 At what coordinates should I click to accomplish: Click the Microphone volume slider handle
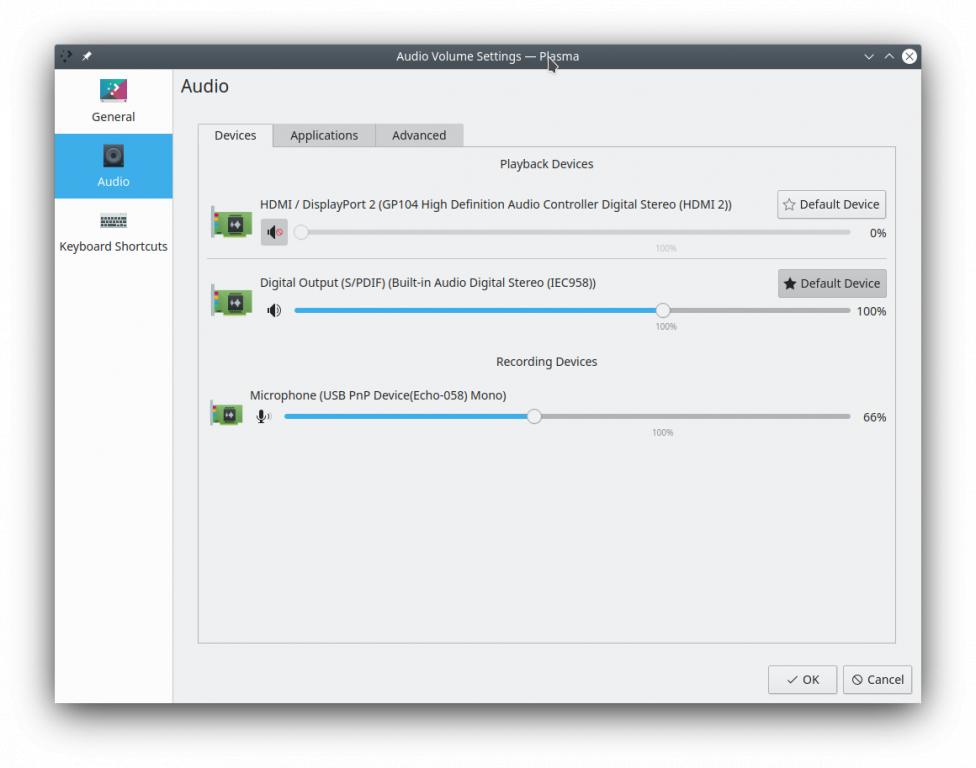pos(534,417)
